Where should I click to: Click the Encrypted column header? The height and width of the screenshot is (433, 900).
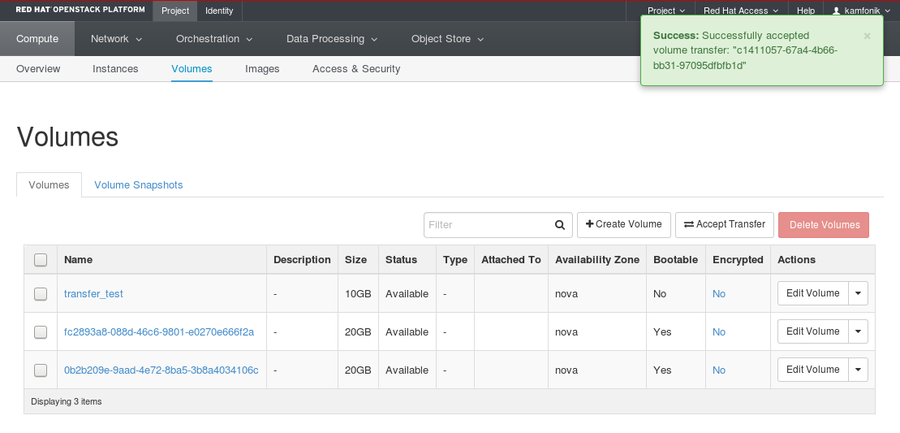click(738, 260)
